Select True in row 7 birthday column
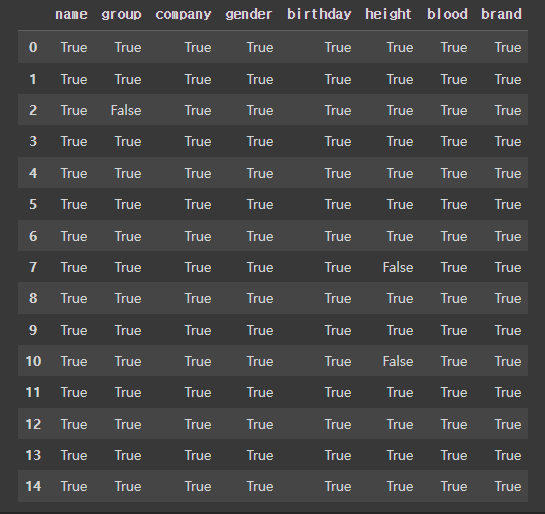545x514 pixels. pos(338,268)
